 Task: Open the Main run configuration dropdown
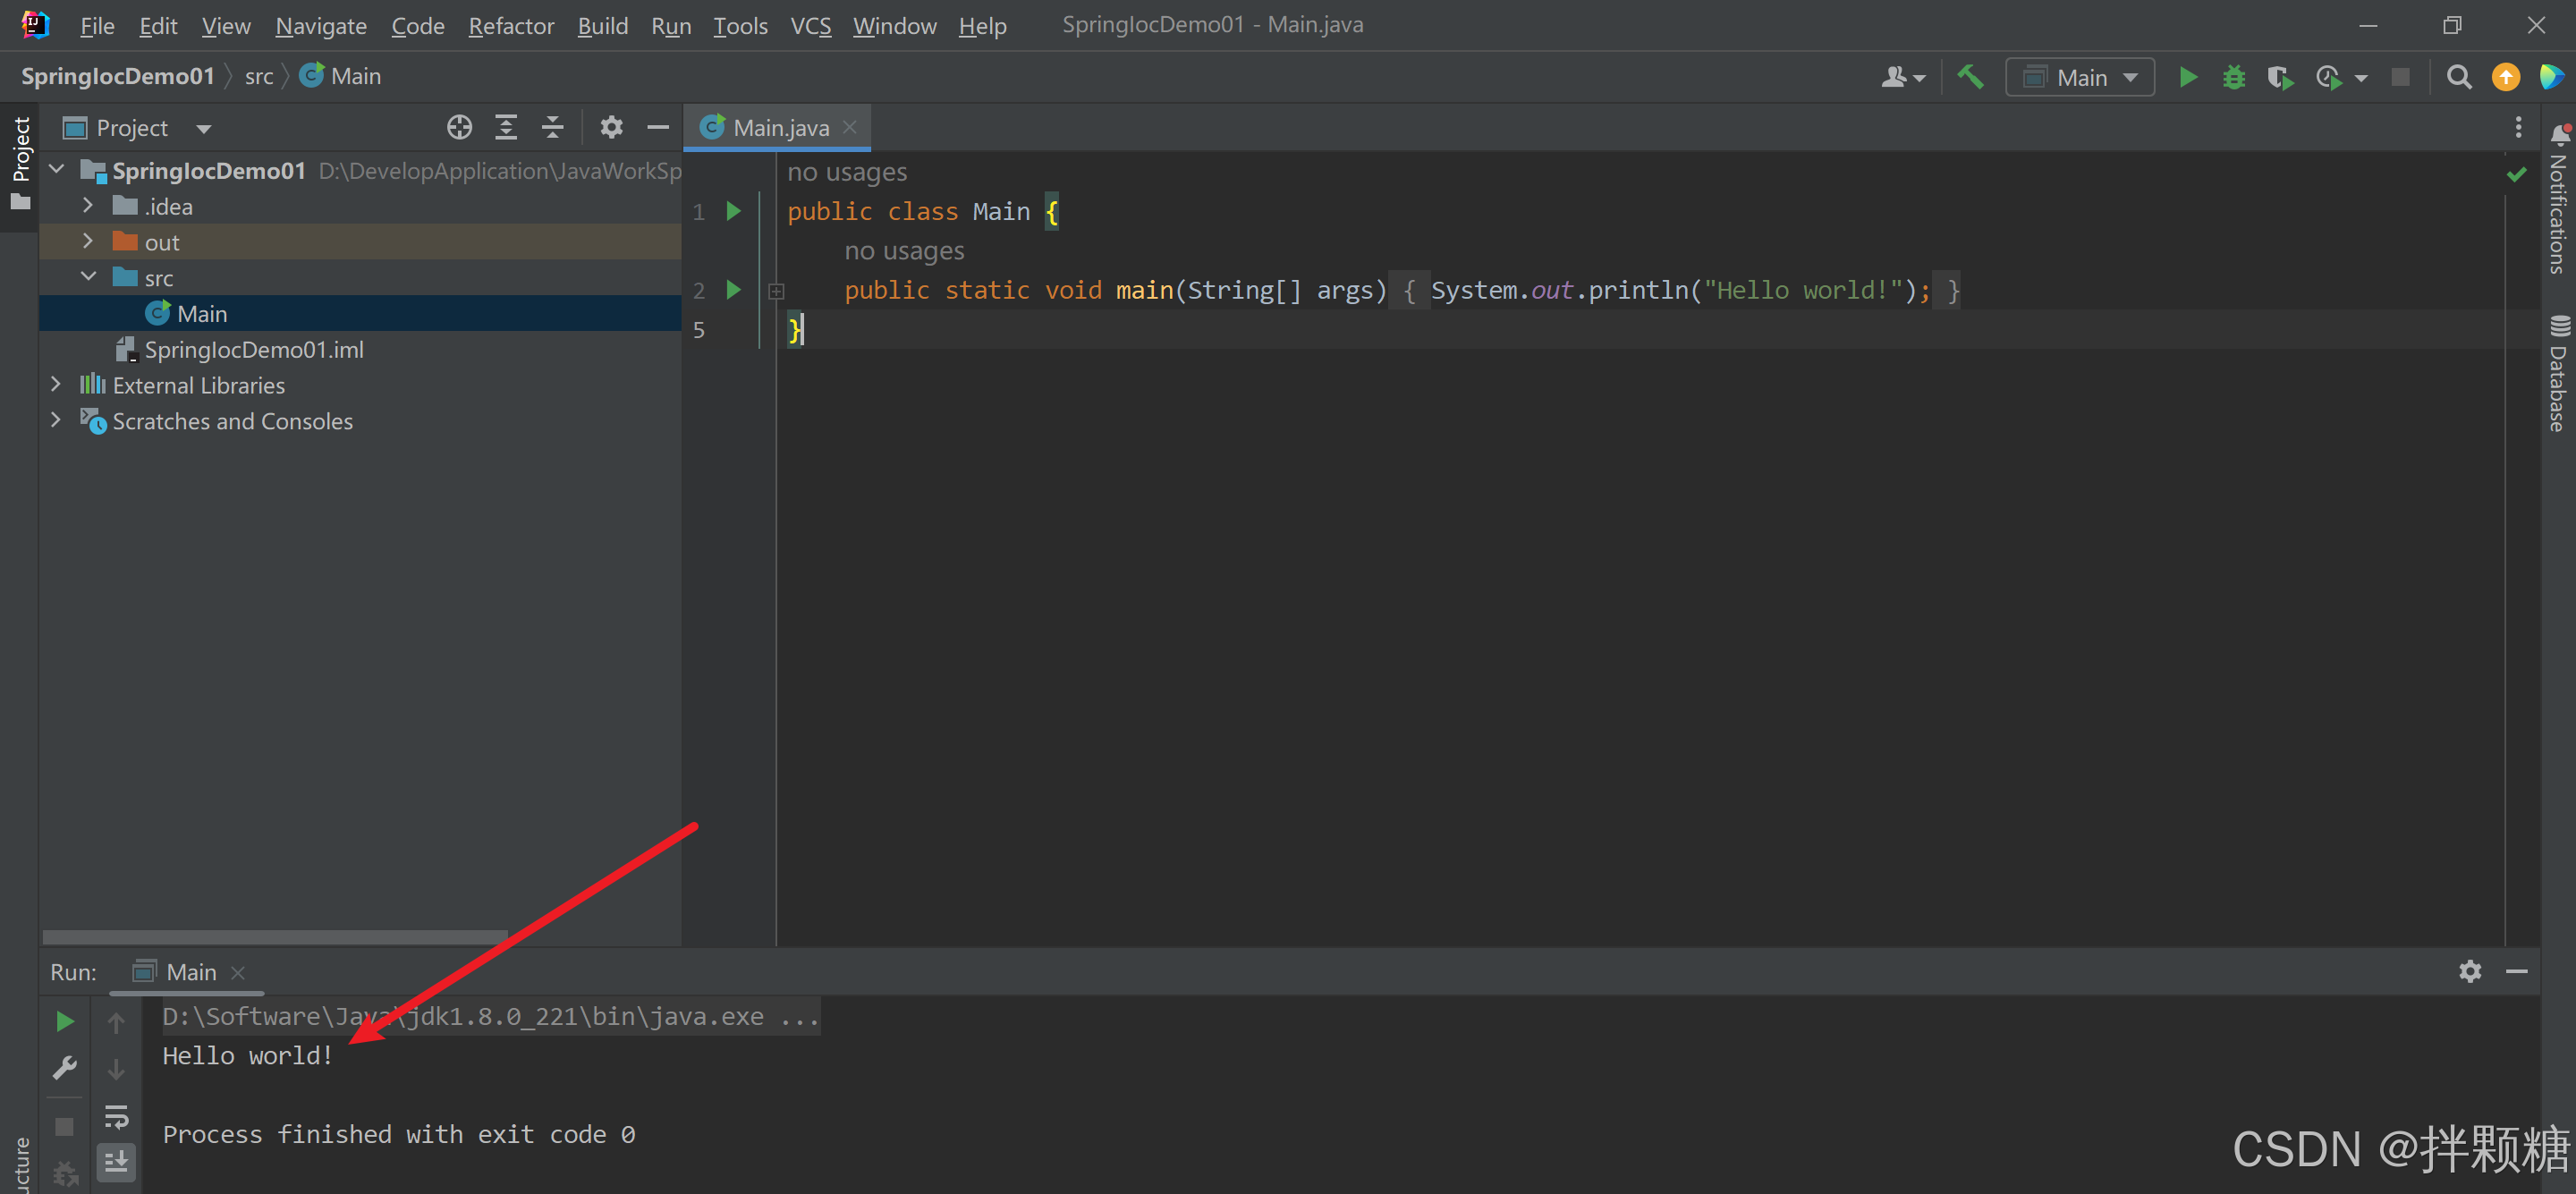tap(2081, 78)
